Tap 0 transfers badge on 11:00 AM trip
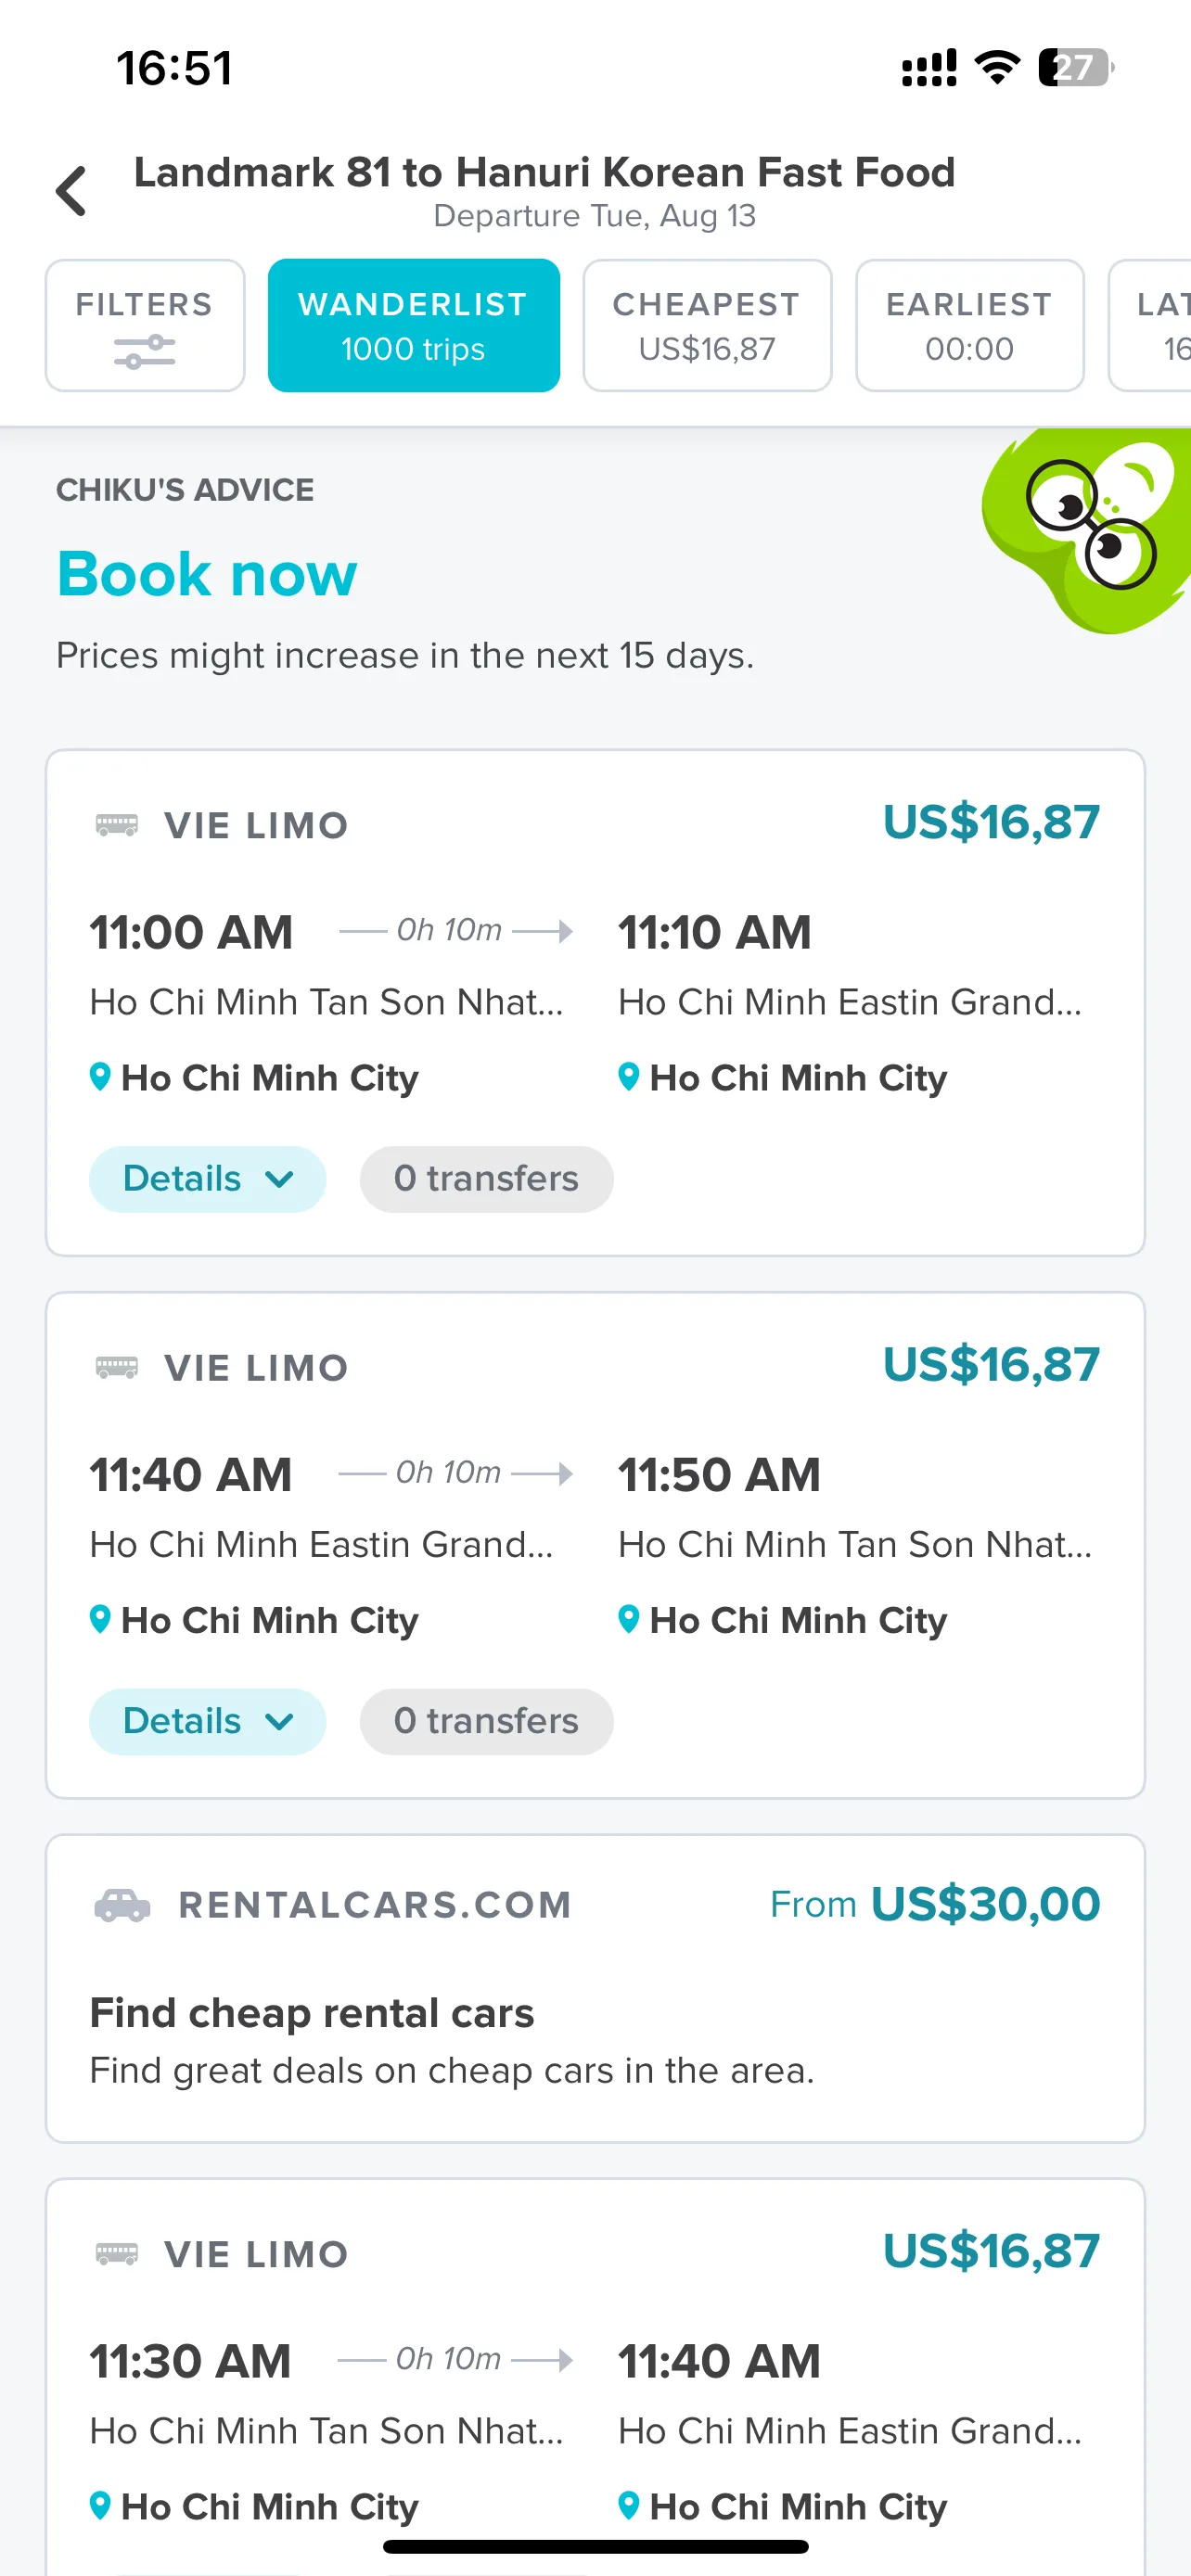 click(486, 1179)
